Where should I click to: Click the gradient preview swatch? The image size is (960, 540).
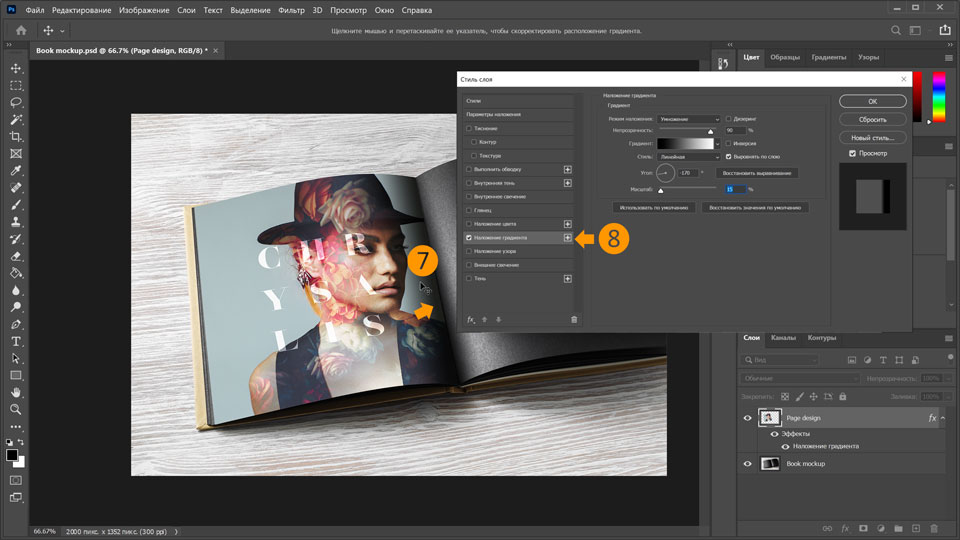(684, 144)
